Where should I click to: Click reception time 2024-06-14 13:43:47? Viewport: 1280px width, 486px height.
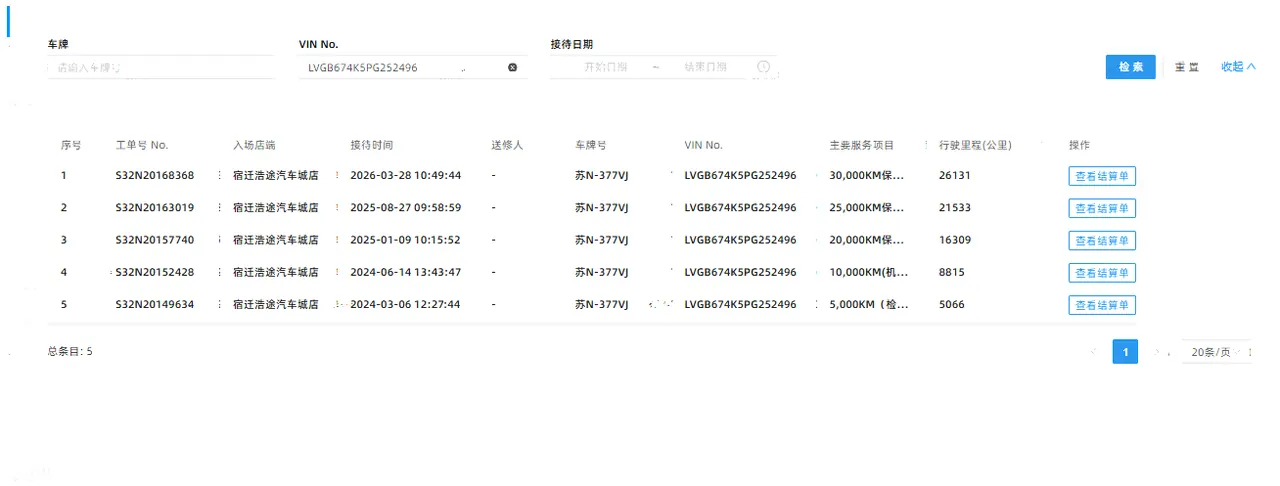point(405,272)
